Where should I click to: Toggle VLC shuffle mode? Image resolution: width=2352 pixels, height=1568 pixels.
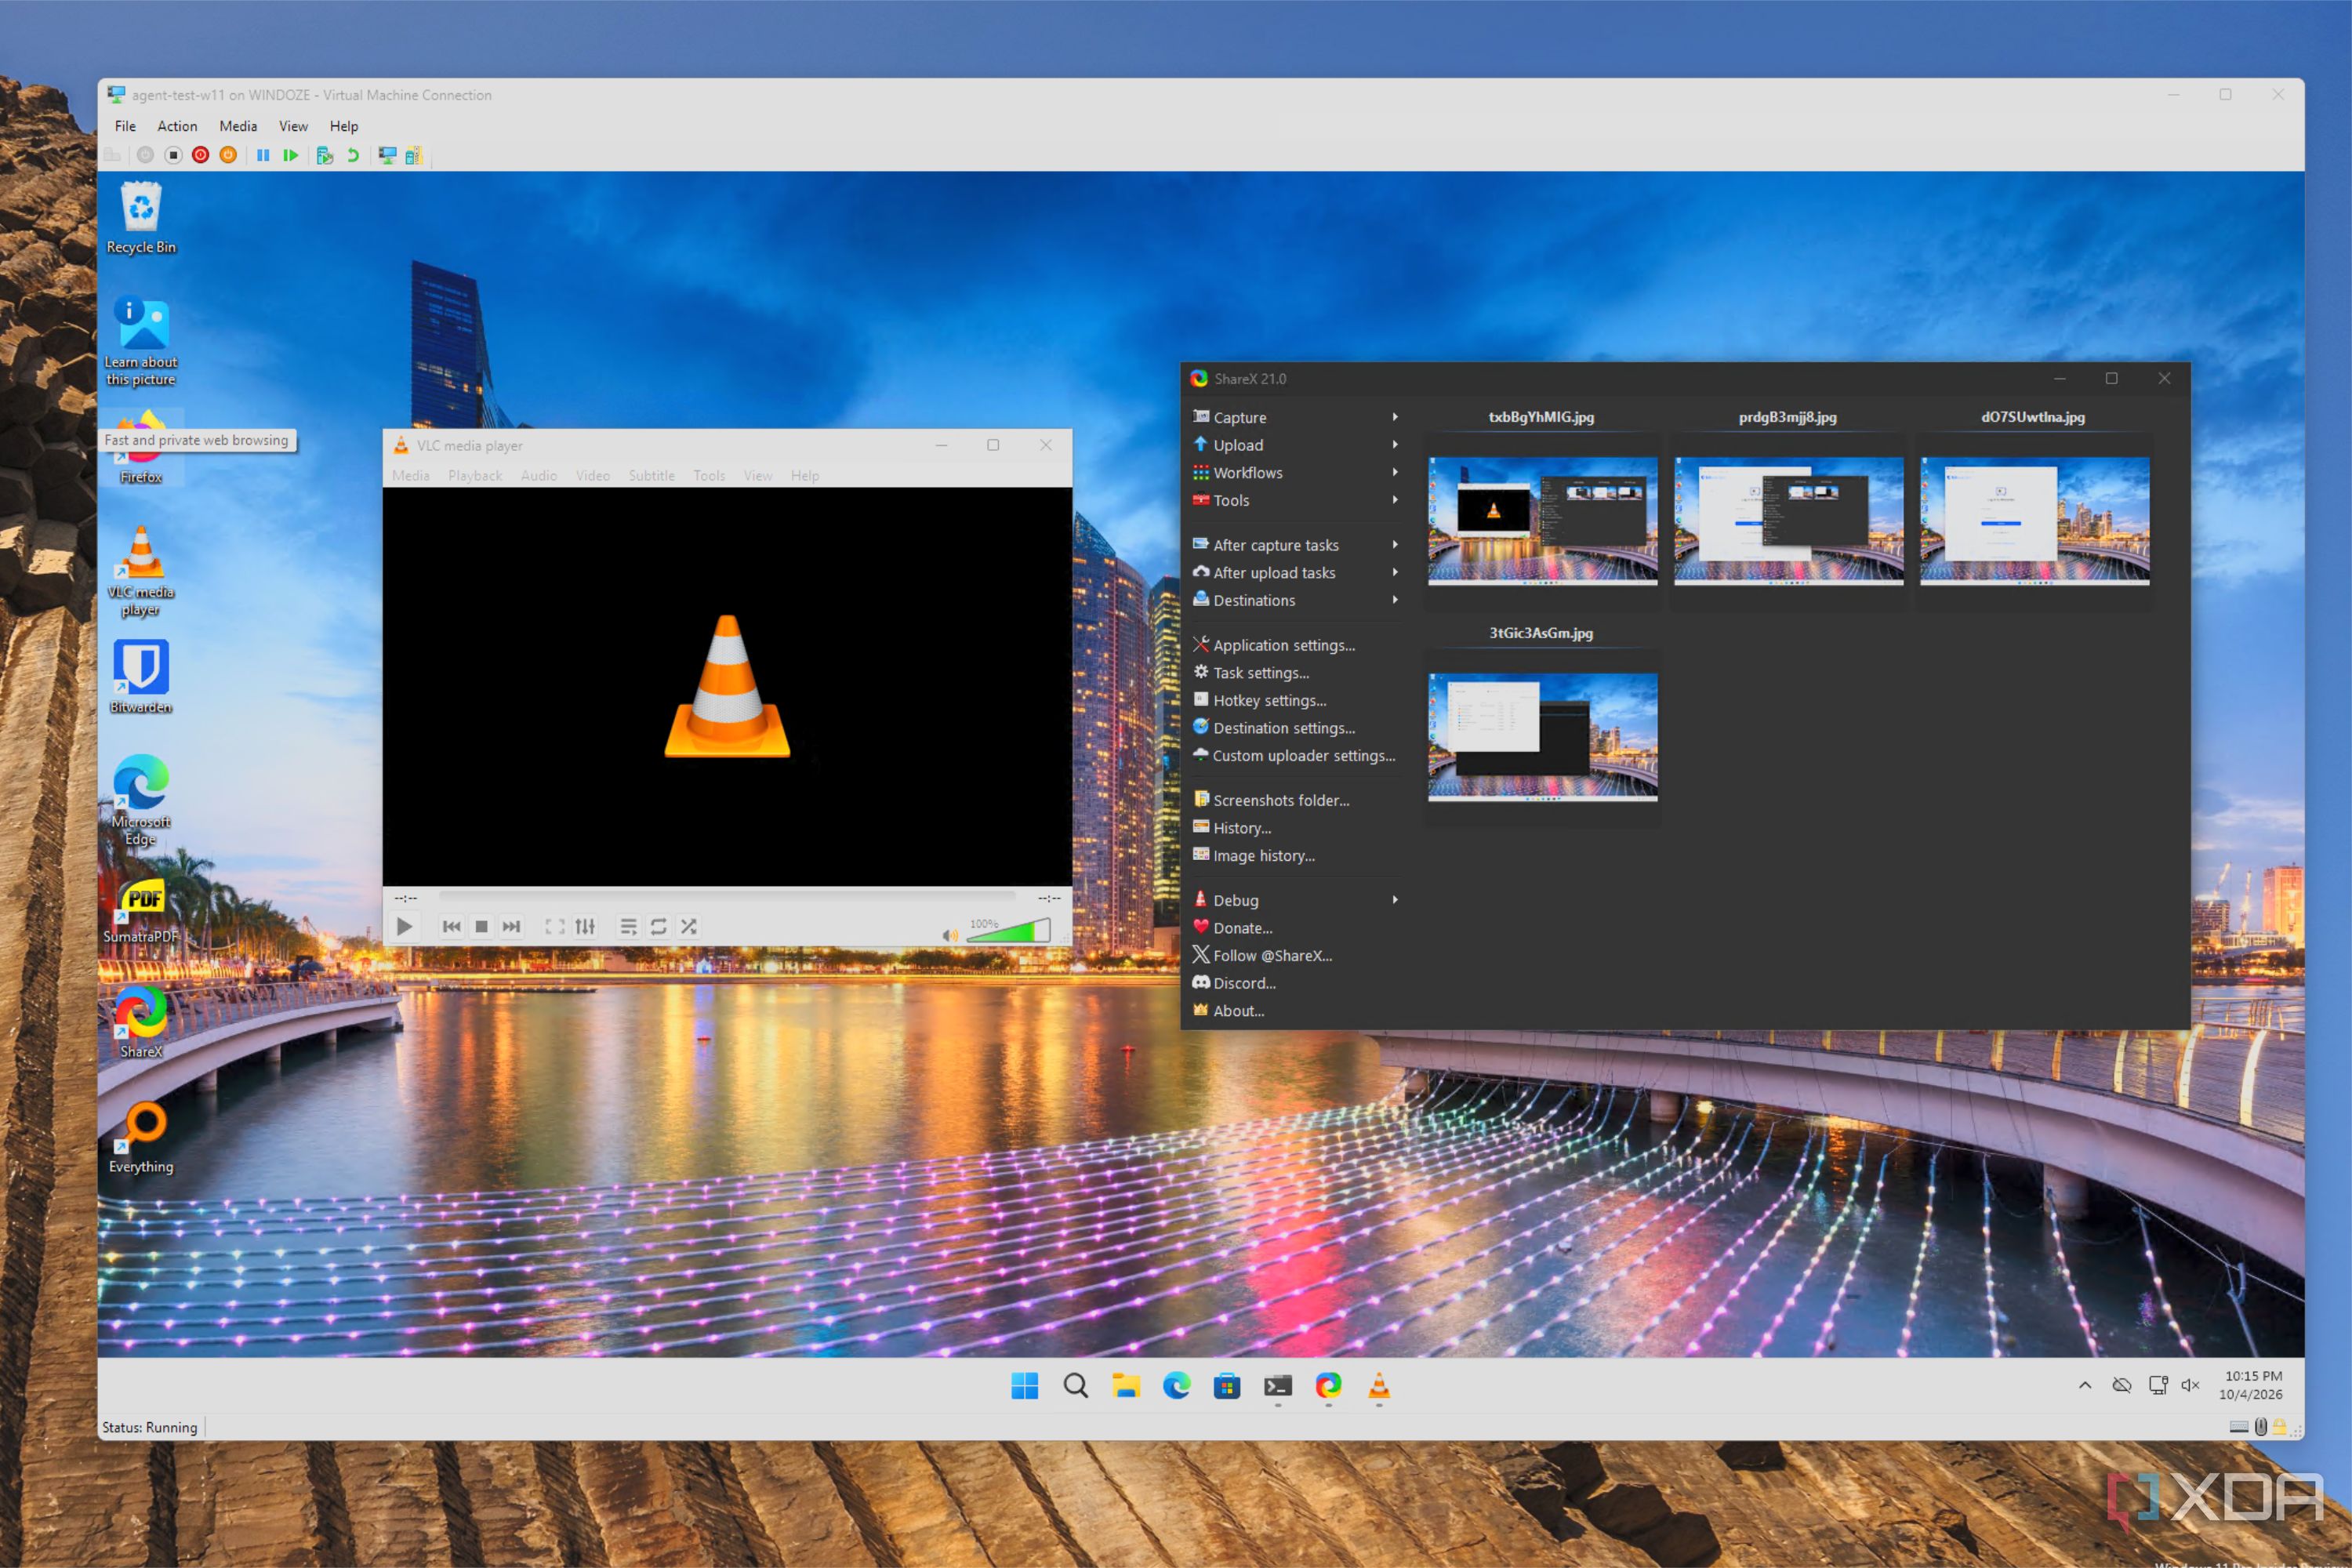pyautogui.click(x=689, y=927)
